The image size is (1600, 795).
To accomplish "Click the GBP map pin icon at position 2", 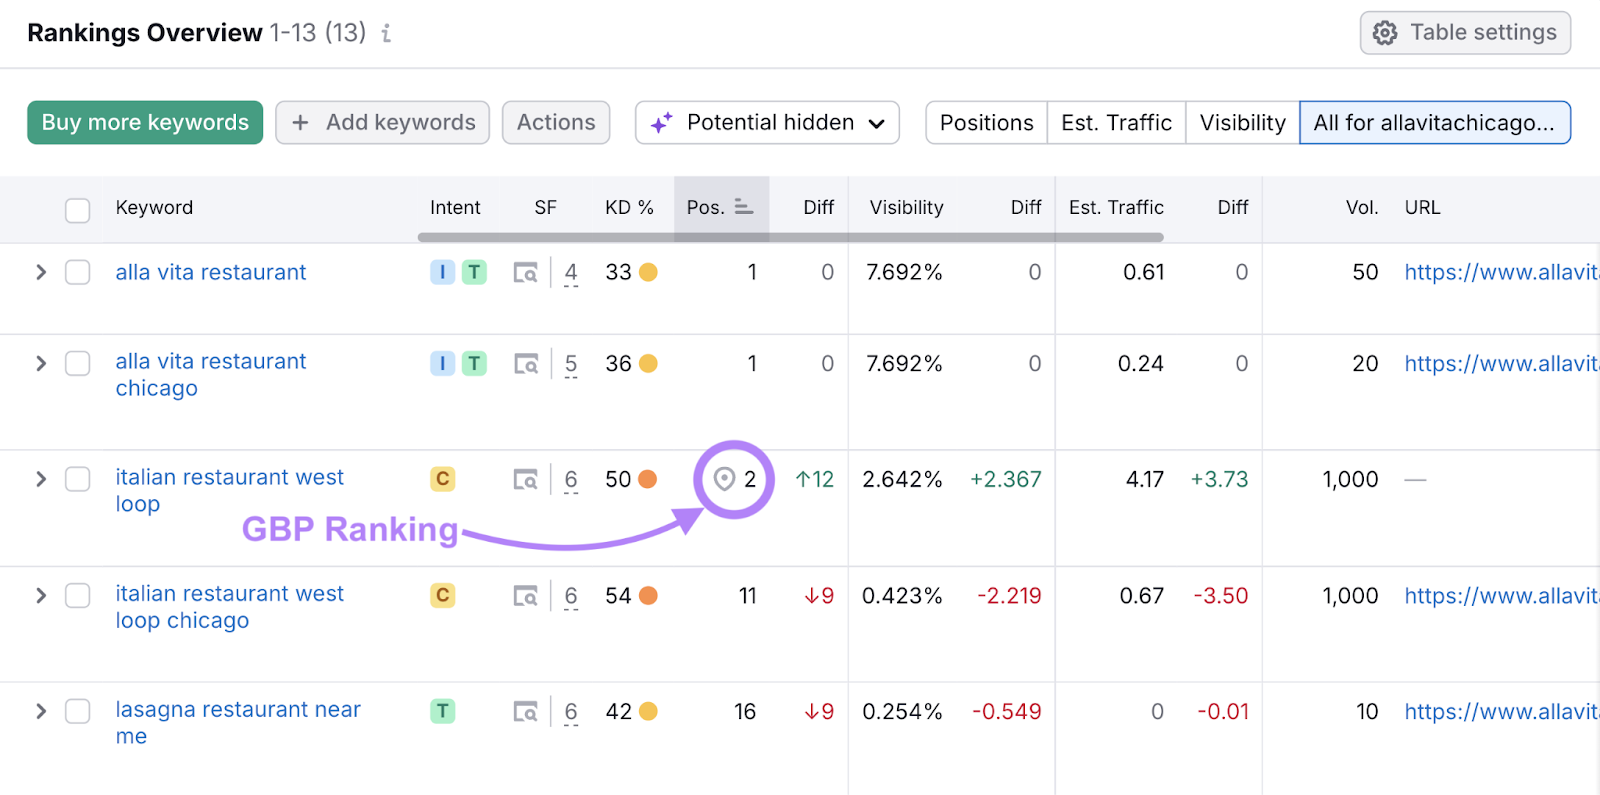I will pos(724,480).
